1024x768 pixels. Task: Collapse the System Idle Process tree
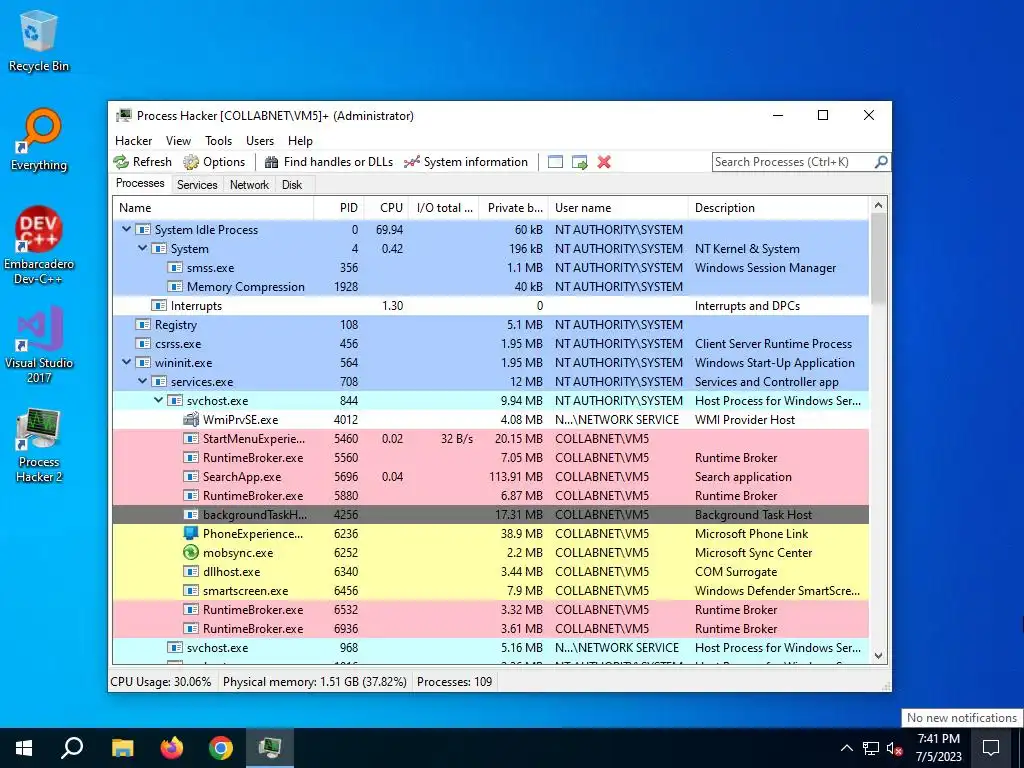tap(127, 229)
